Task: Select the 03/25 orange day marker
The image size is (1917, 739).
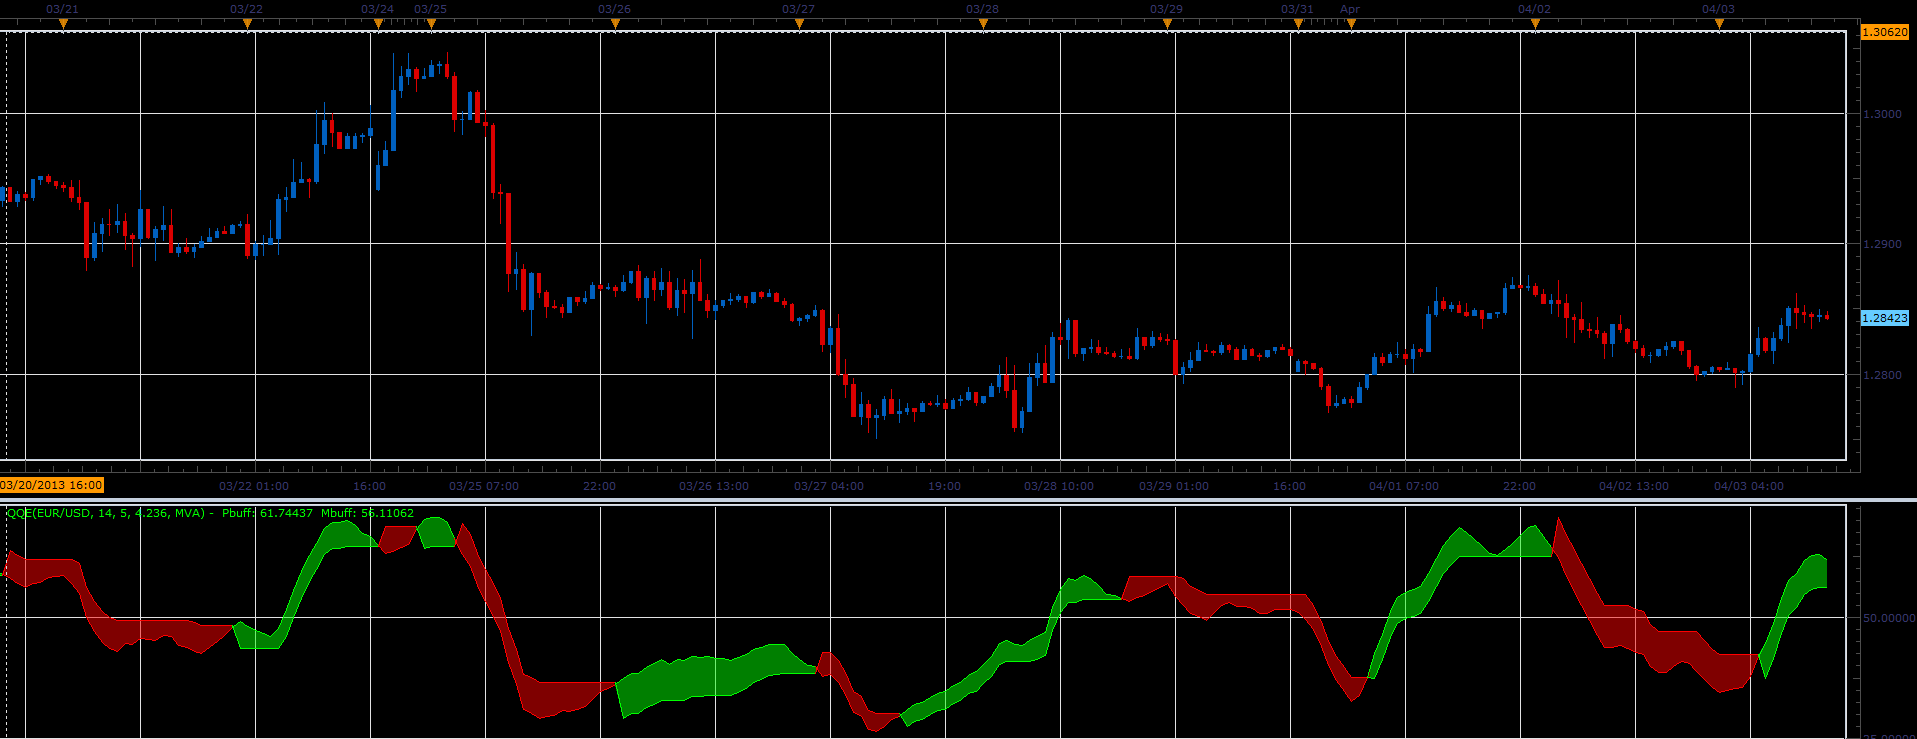Action: click(431, 24)
